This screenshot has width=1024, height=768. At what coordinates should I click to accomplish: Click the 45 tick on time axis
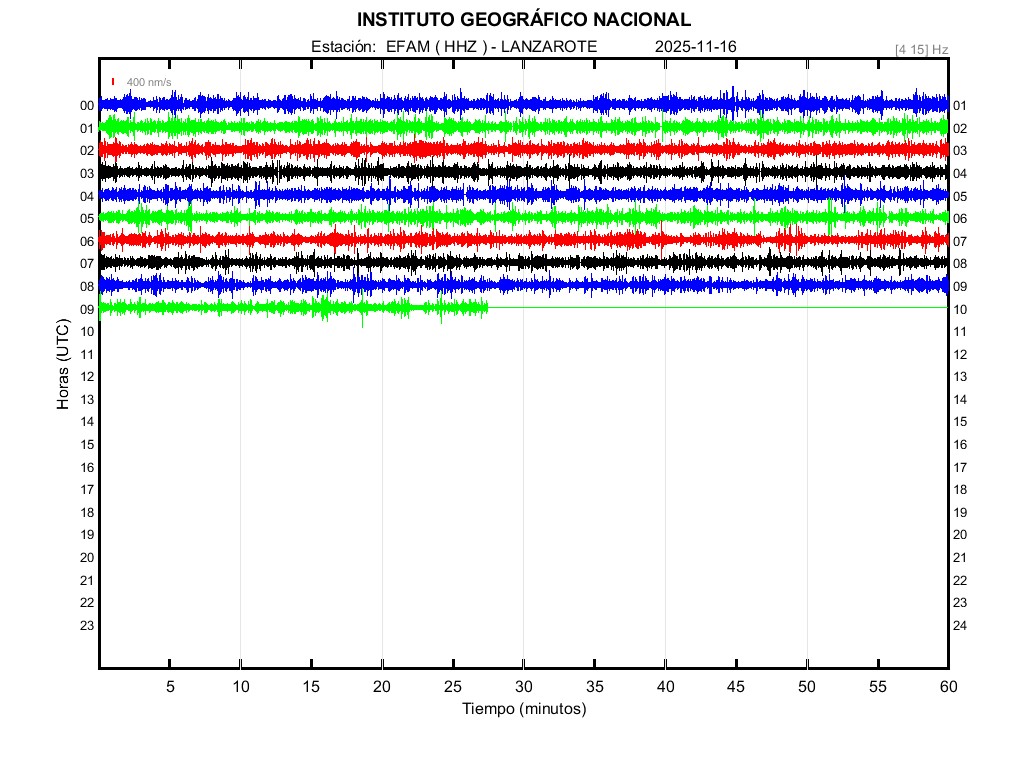736,687
